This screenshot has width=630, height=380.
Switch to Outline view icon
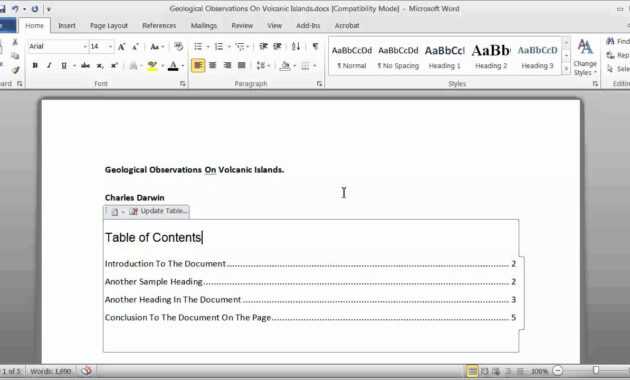point(508,371)
